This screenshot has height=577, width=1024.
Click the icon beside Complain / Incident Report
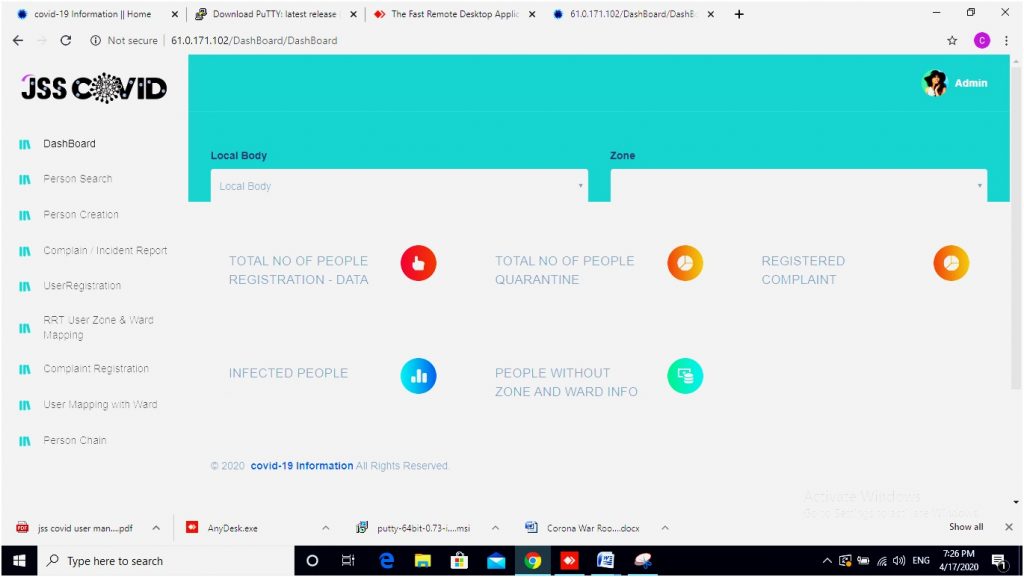tap(25, 251)
